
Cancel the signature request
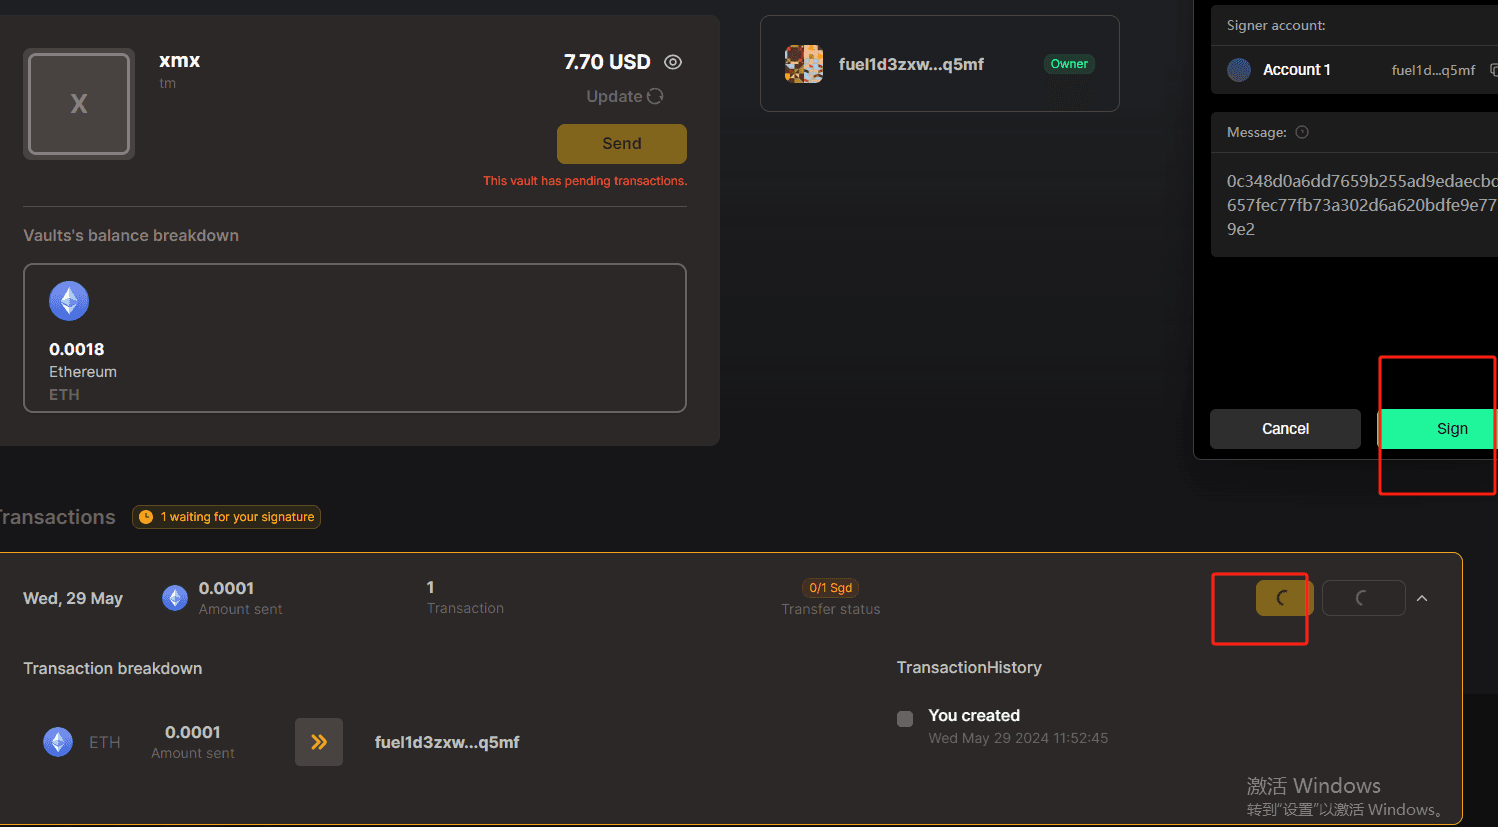tap(1285, 429)
